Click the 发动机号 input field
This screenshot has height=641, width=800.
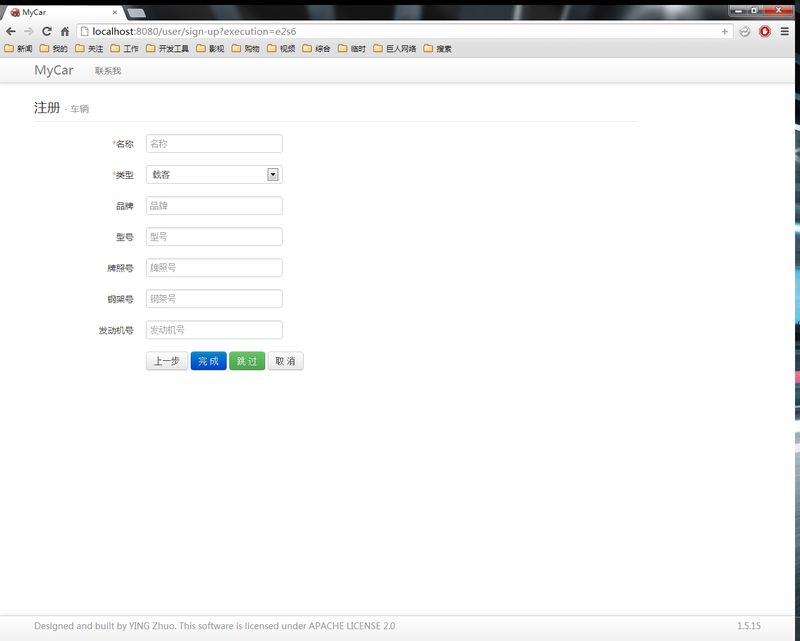pos(214,330)
